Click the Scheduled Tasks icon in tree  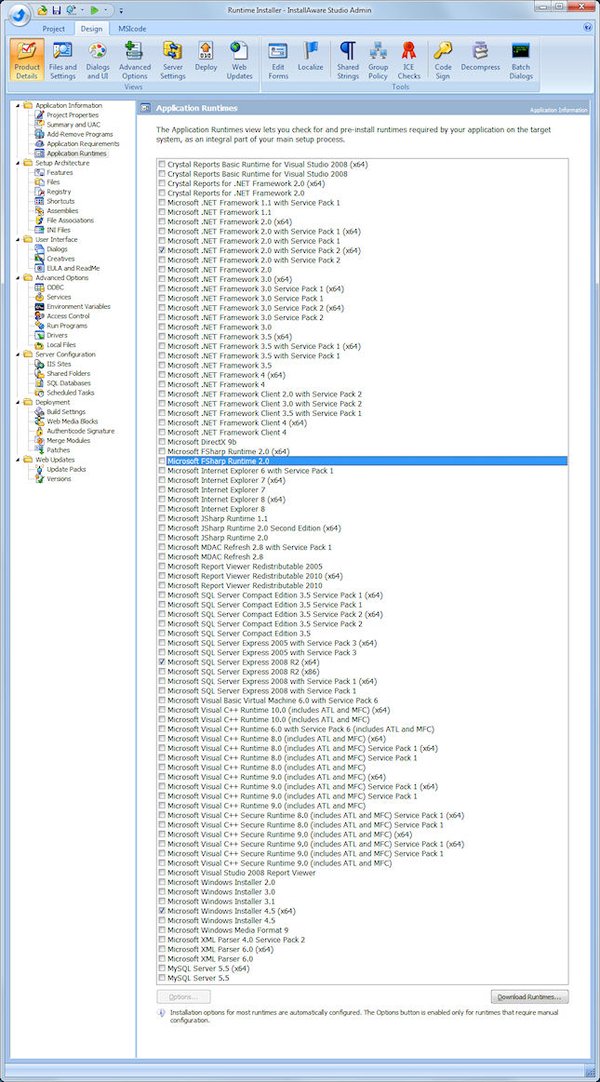(40, 393)
